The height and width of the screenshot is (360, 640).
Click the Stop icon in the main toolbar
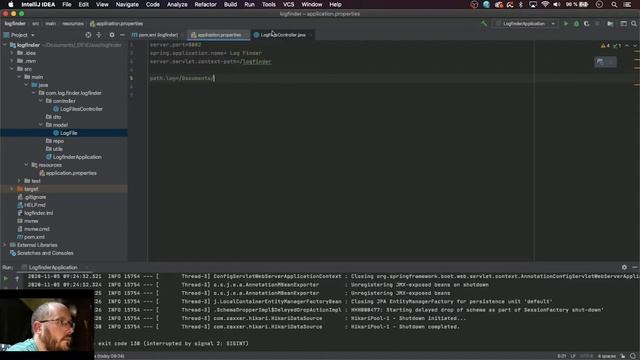coord(597,24)
